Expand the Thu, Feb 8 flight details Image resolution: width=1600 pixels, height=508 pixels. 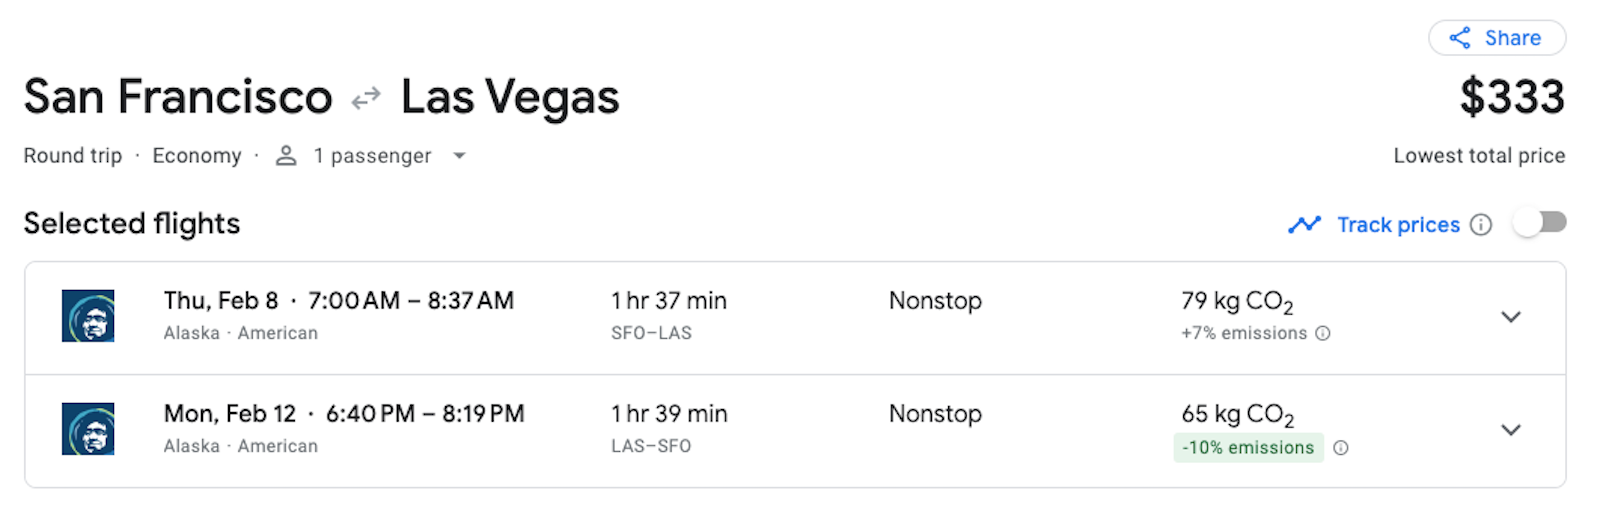(1510, 317)
